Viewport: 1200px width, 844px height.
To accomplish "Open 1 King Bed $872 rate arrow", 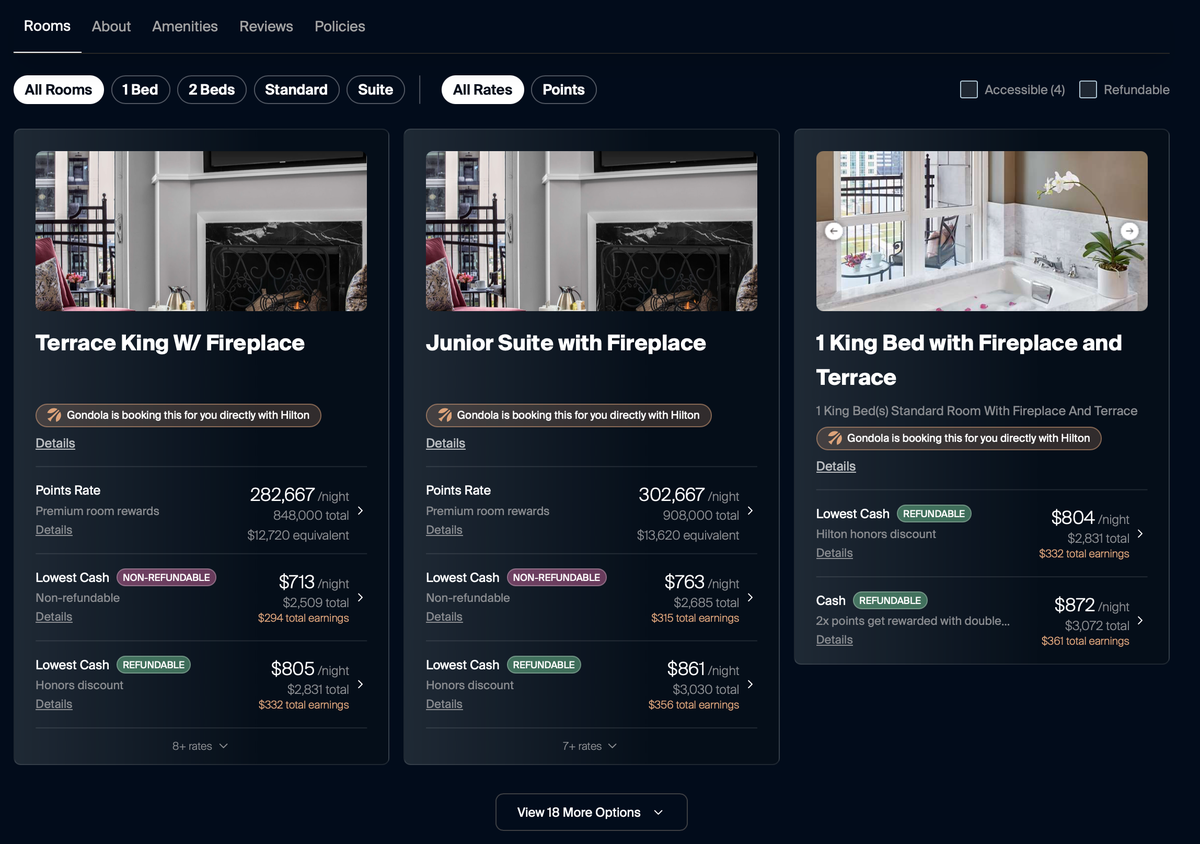I will click(1140, 621).
